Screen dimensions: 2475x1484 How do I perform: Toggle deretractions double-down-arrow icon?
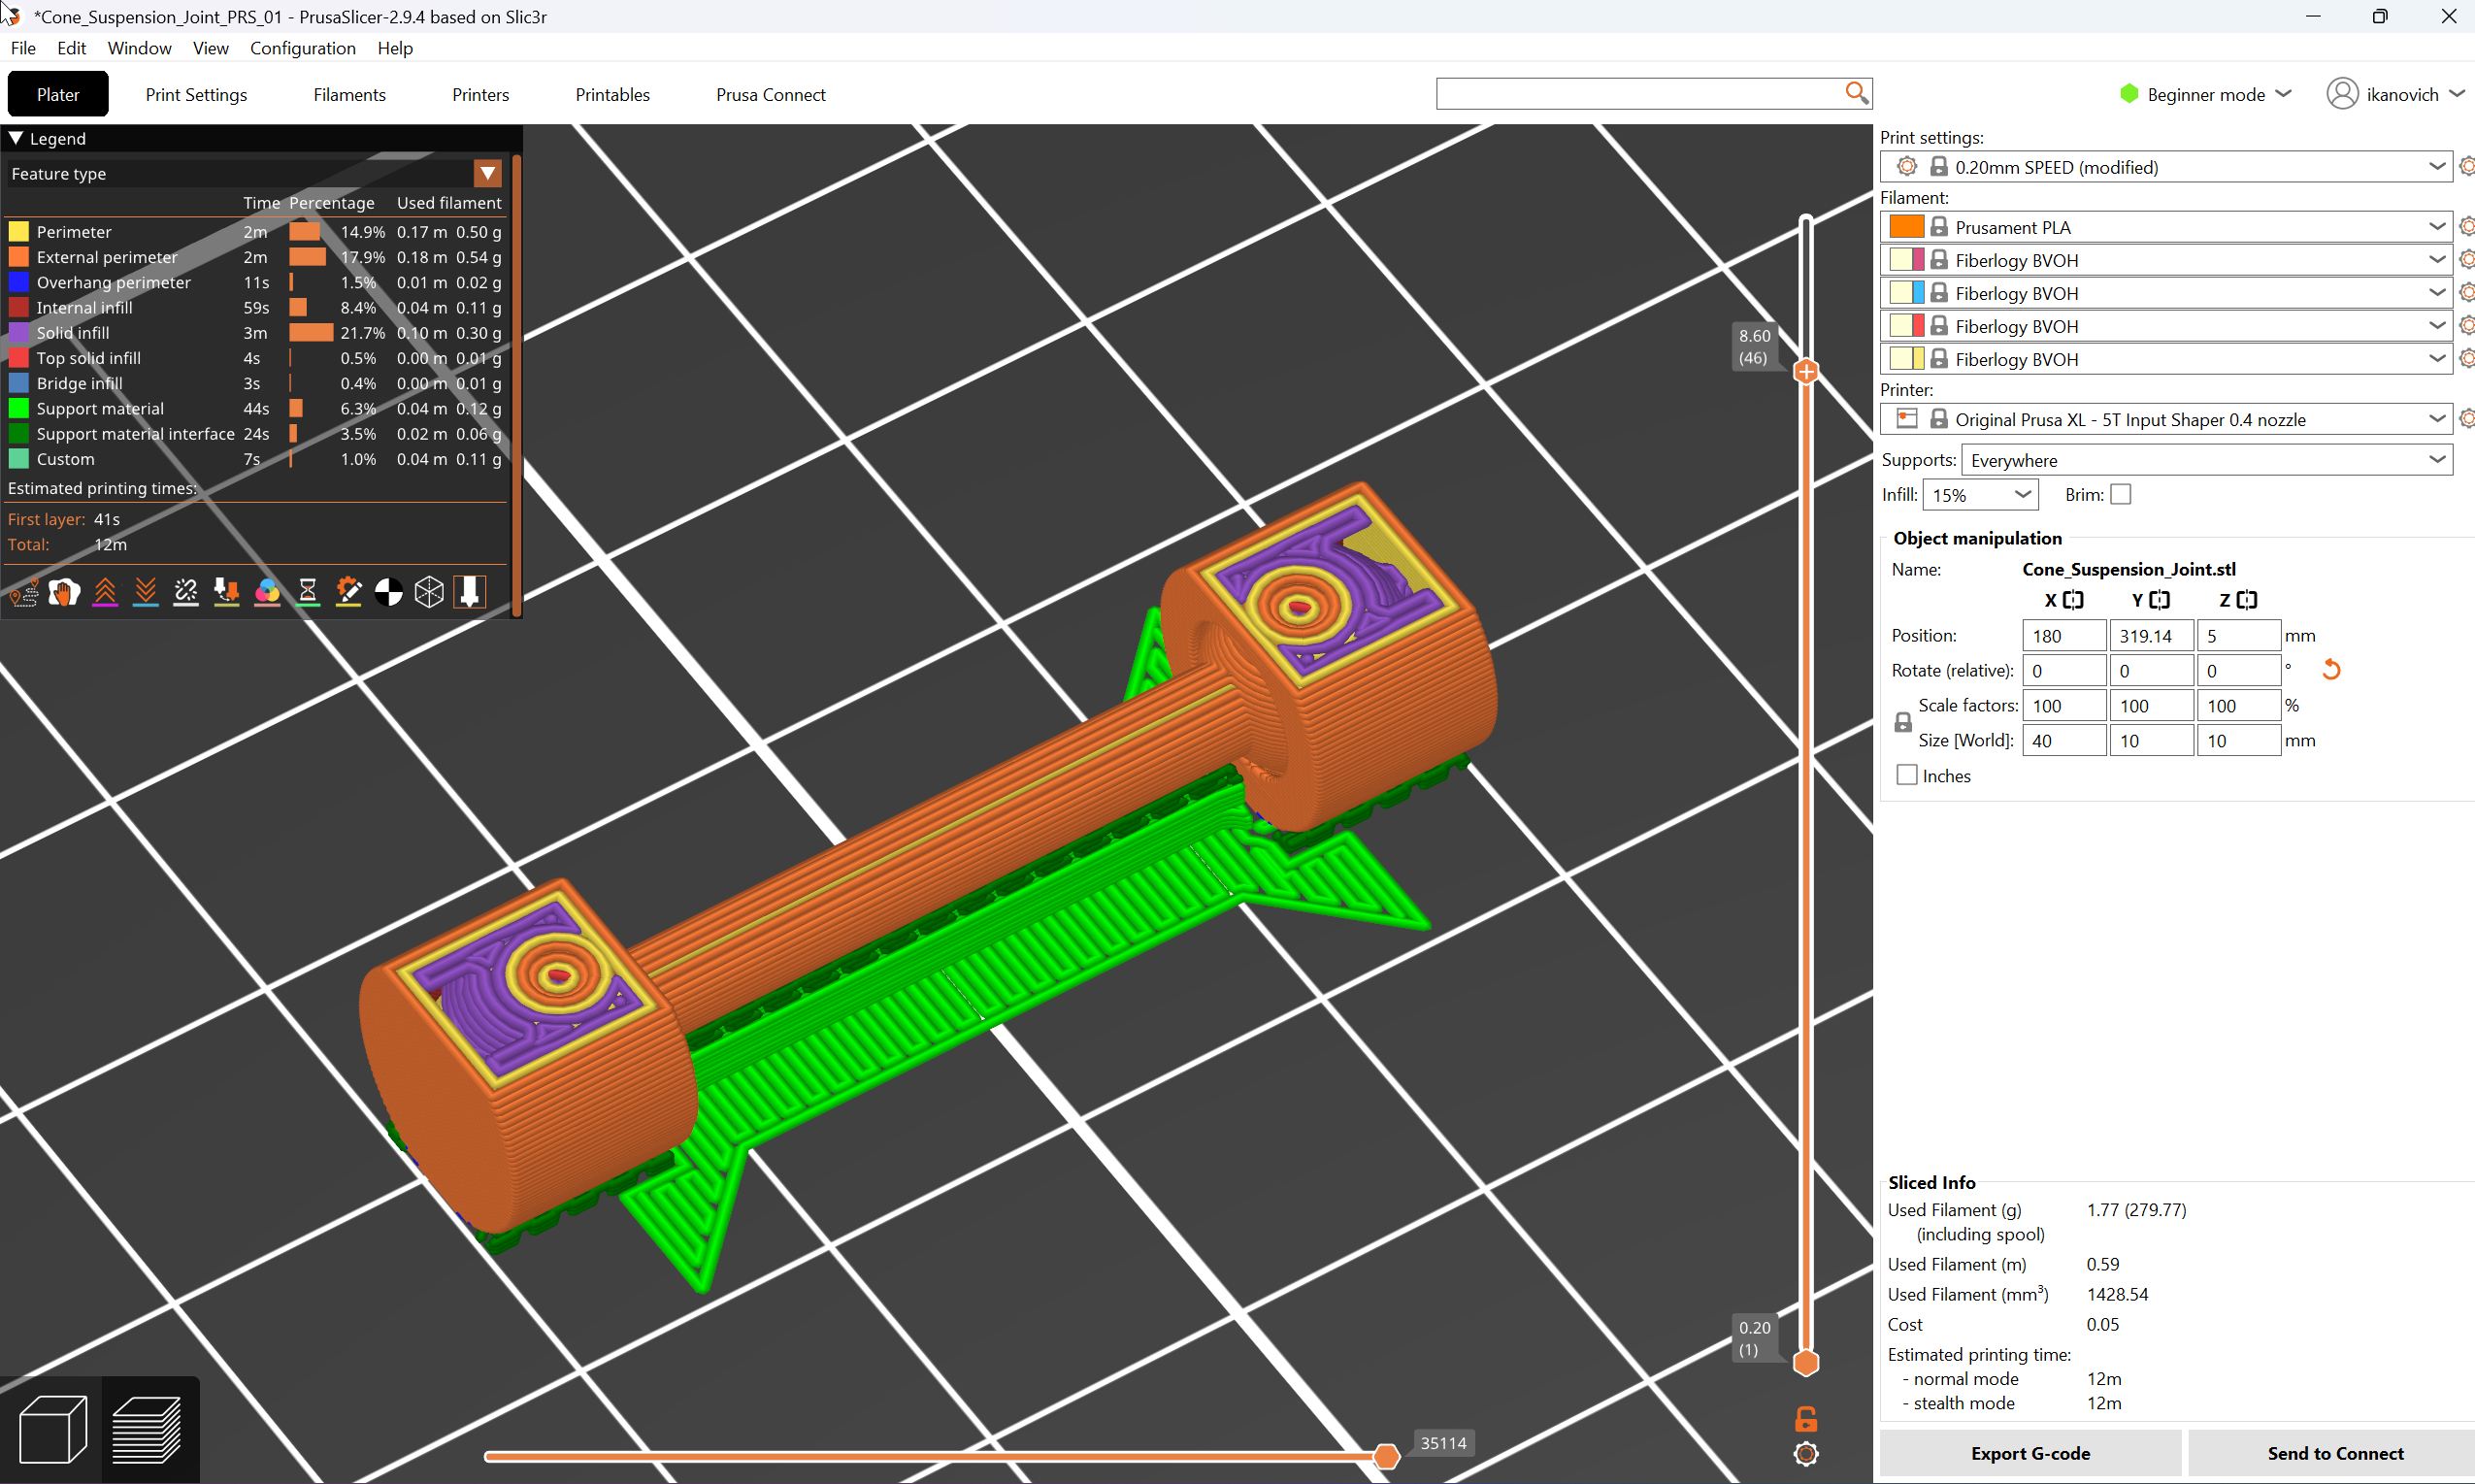click(145, 593)
